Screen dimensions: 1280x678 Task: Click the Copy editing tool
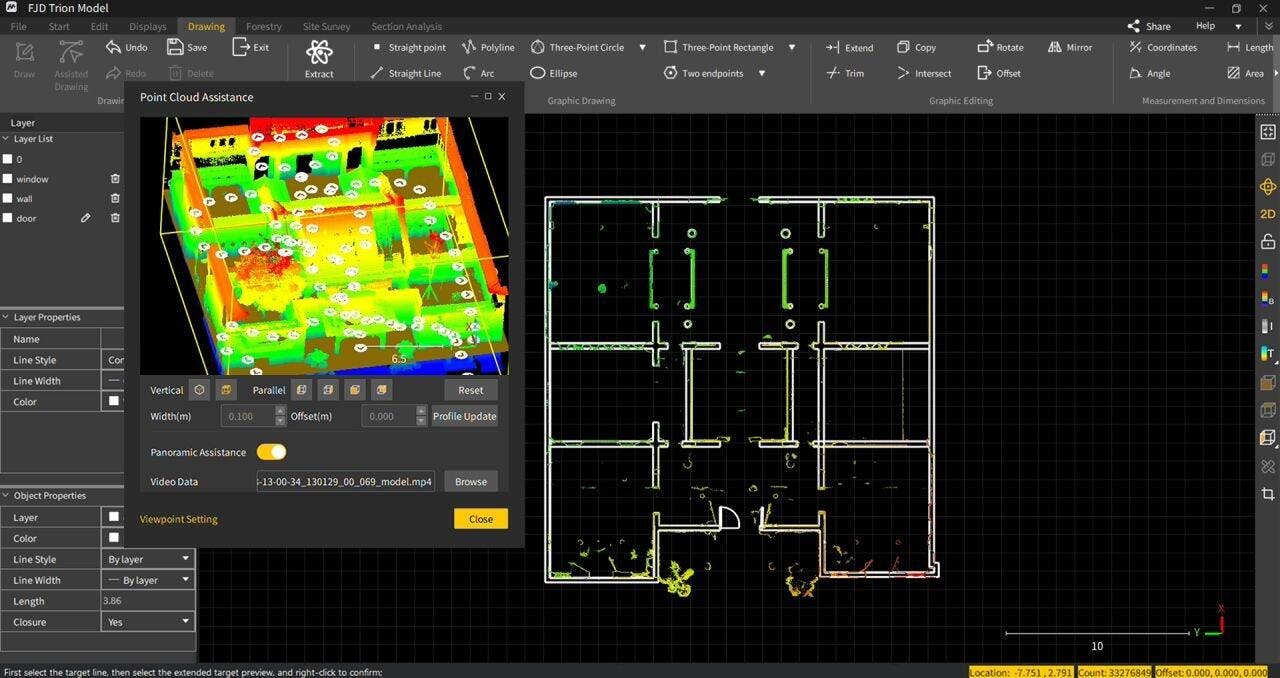pos(916,47)
